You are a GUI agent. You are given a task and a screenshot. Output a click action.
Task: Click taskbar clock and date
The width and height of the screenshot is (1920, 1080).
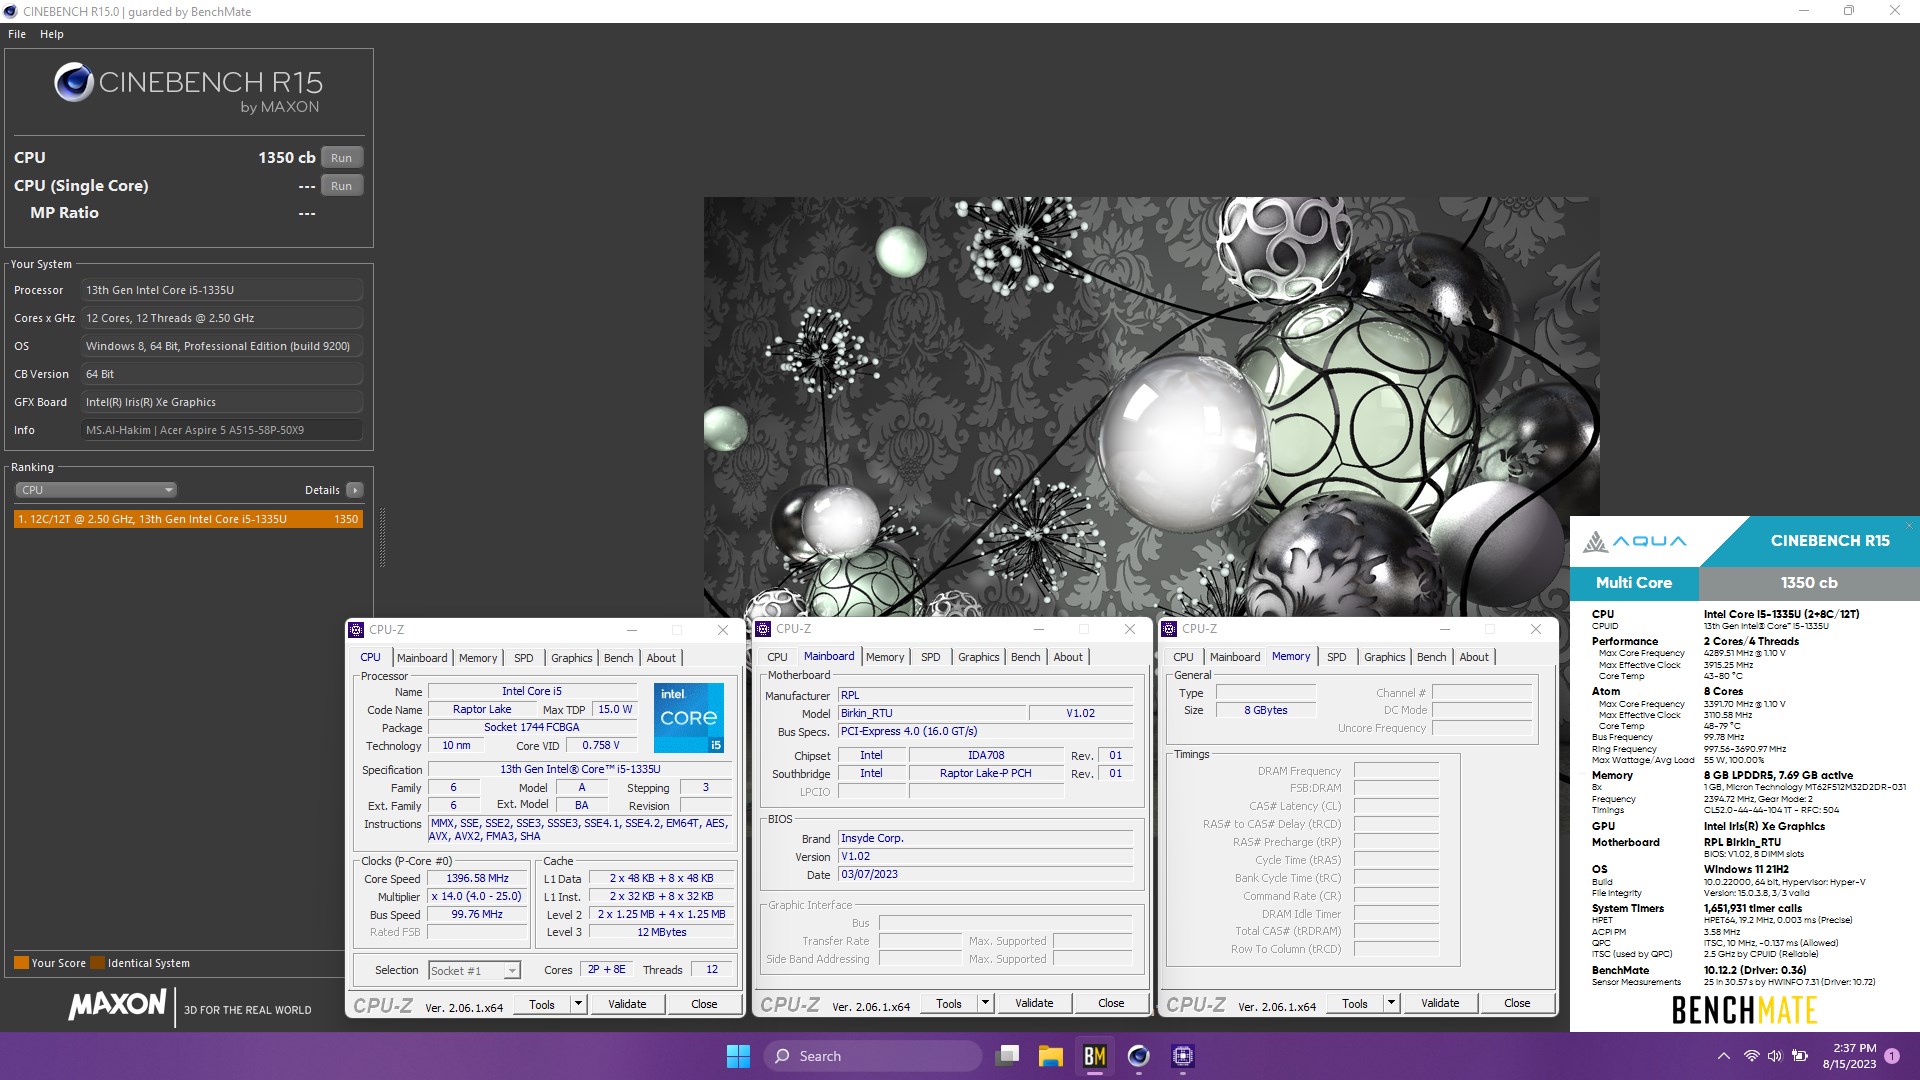pos(1850,1056)
